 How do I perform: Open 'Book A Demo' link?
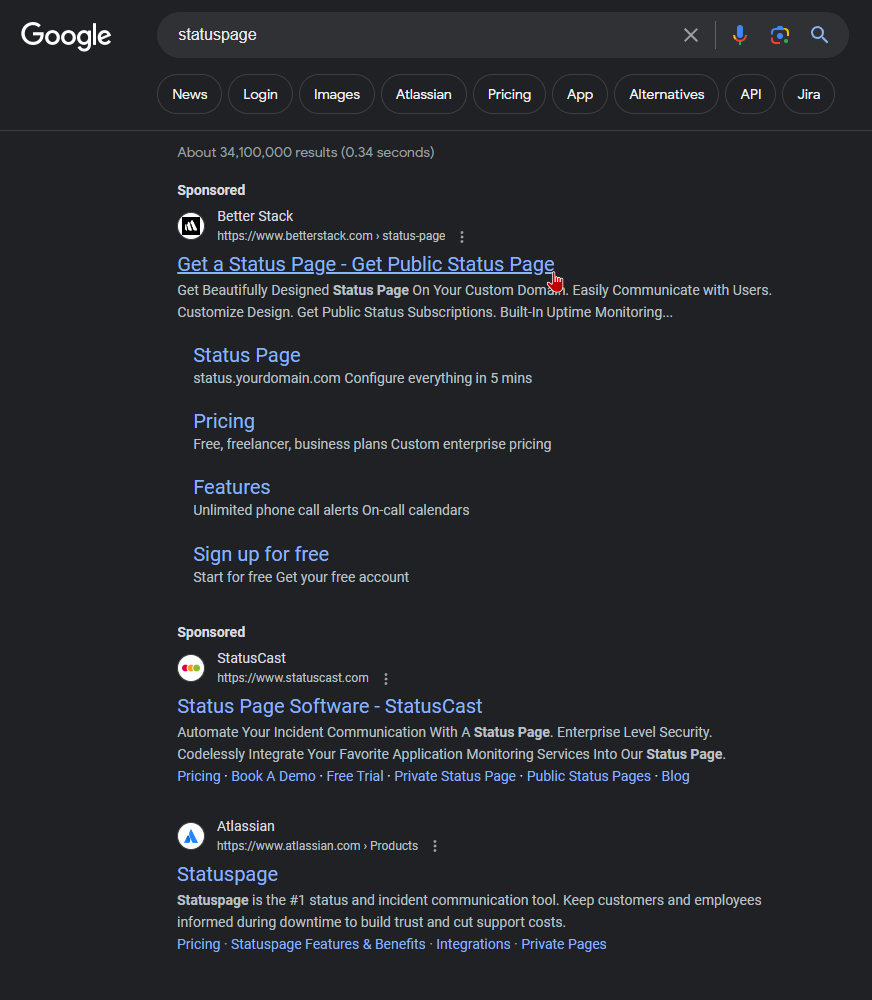click(x=273, y=776)
